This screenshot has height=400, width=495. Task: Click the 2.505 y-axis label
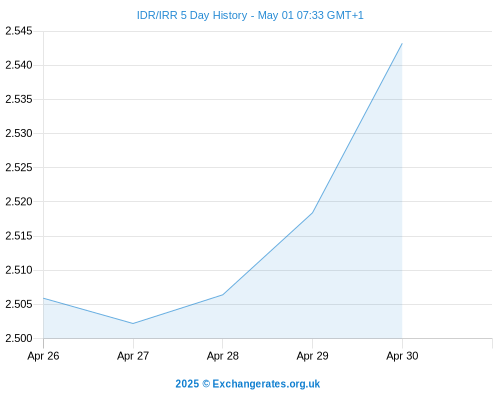pyautogui.click(x=19, y=304)
